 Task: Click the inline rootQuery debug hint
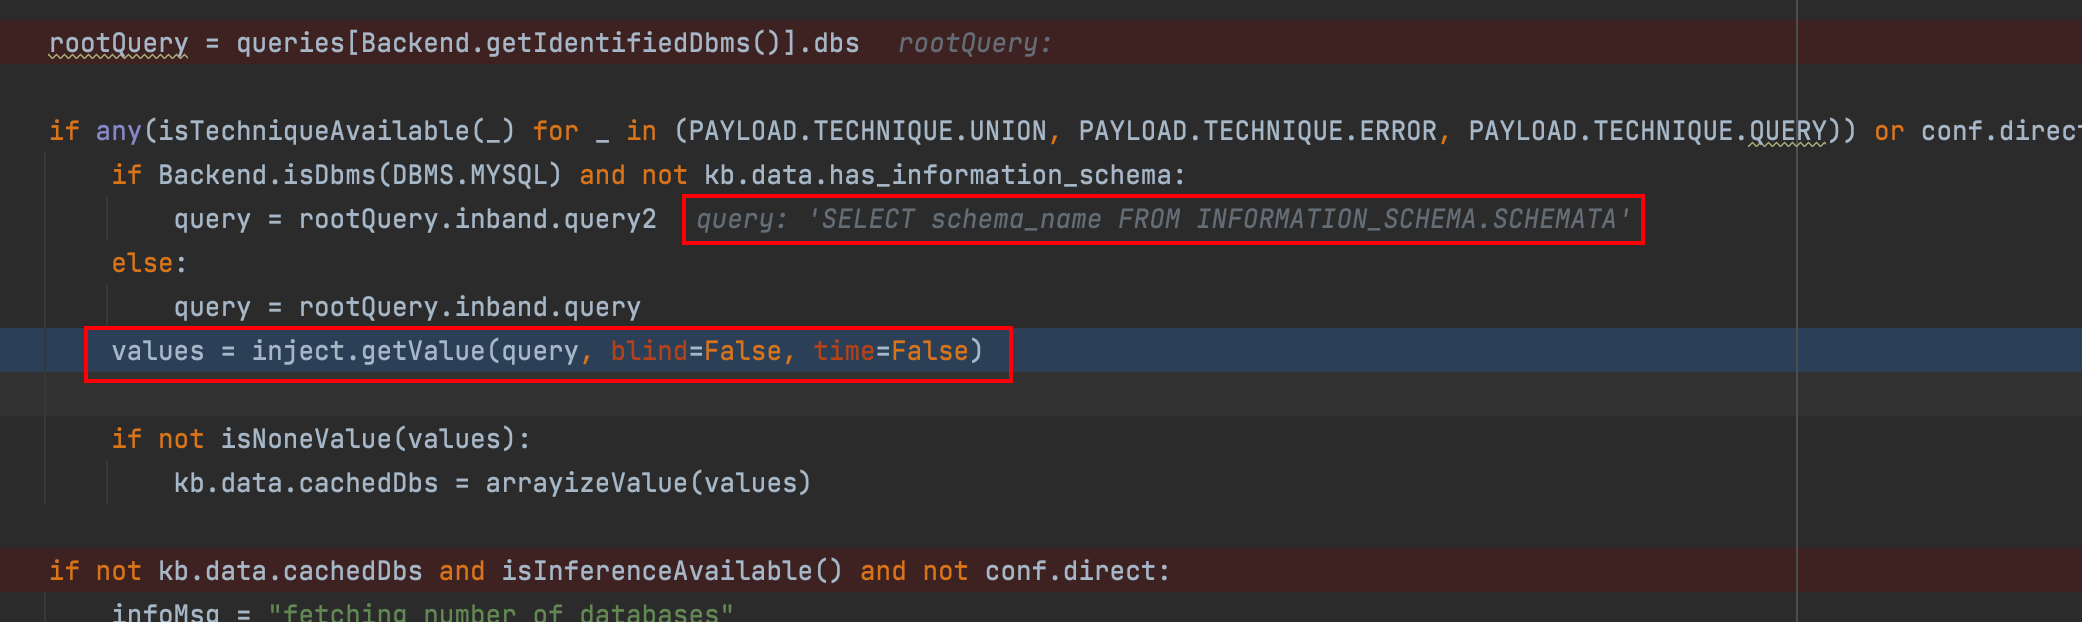[974, 43]
